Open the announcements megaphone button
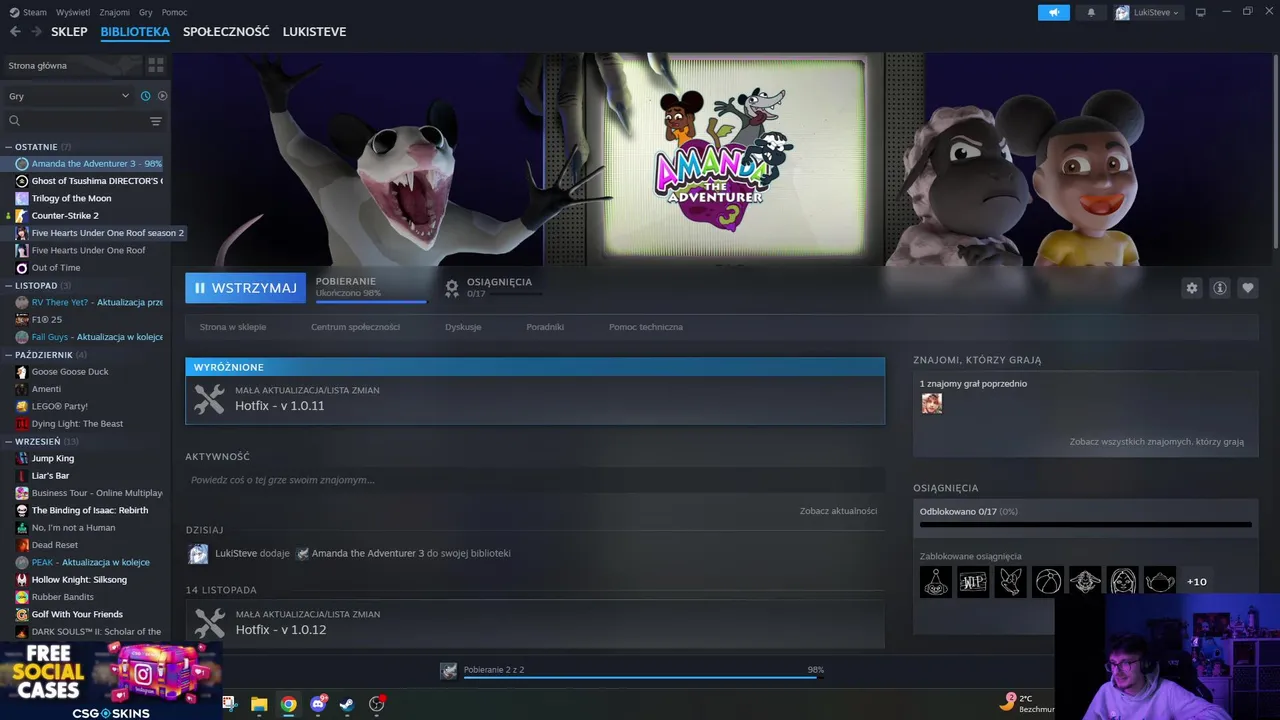This screenshot has height=720, width=1280. [1053, 12]
